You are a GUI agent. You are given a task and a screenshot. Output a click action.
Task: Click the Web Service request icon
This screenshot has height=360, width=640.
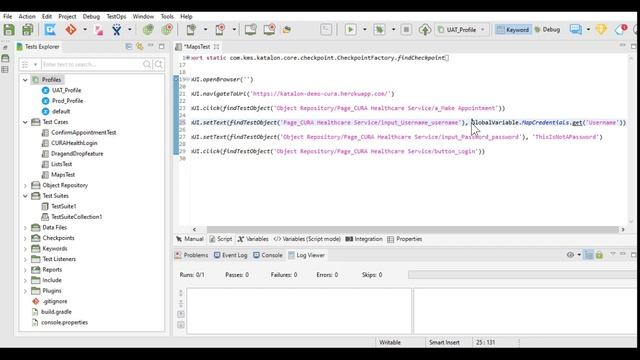point(287,29)
